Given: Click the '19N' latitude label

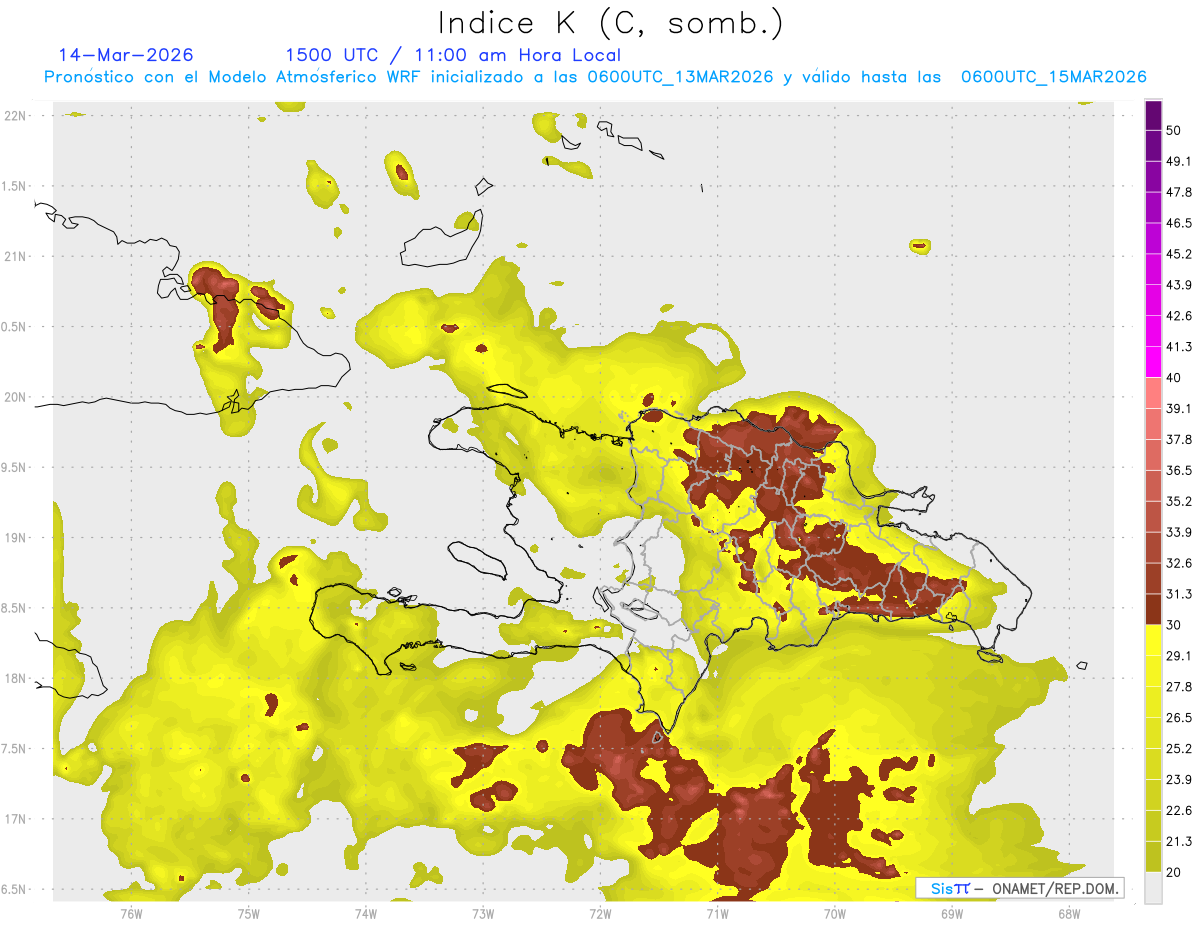Looking at the screenshot, I should pyautogui.click(x=14, y=538).
